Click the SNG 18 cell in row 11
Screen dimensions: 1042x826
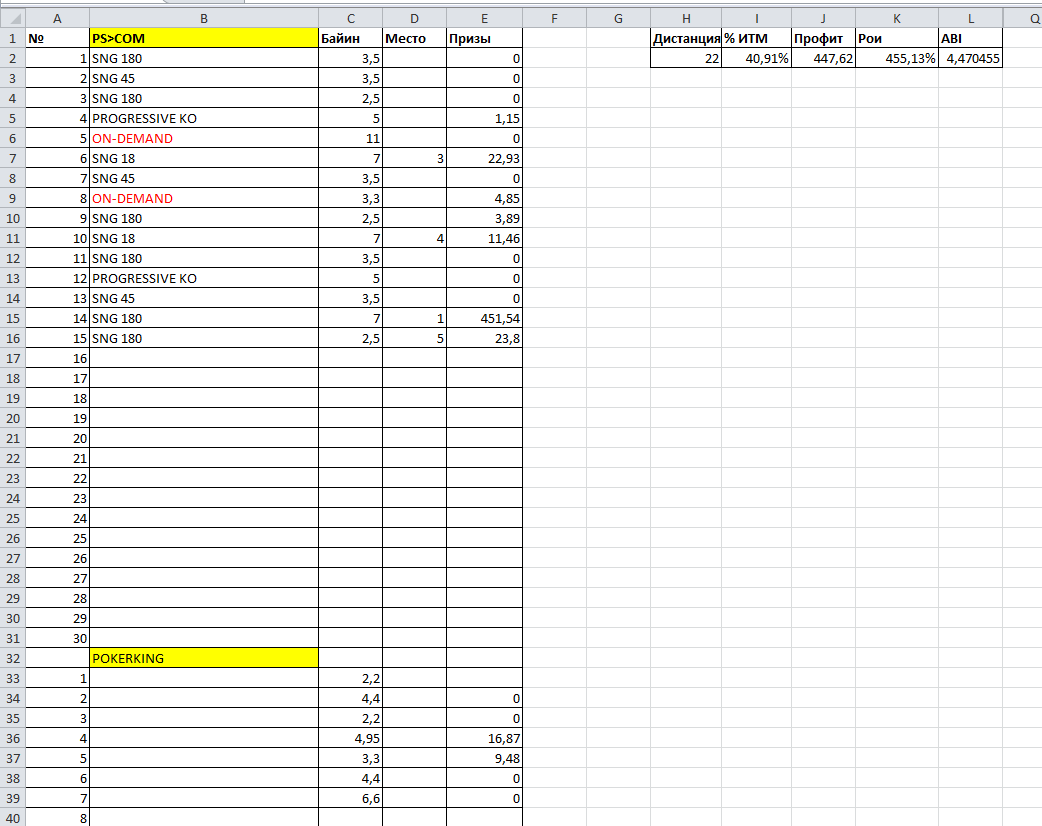pyautogui.click(x=204, y=238)
